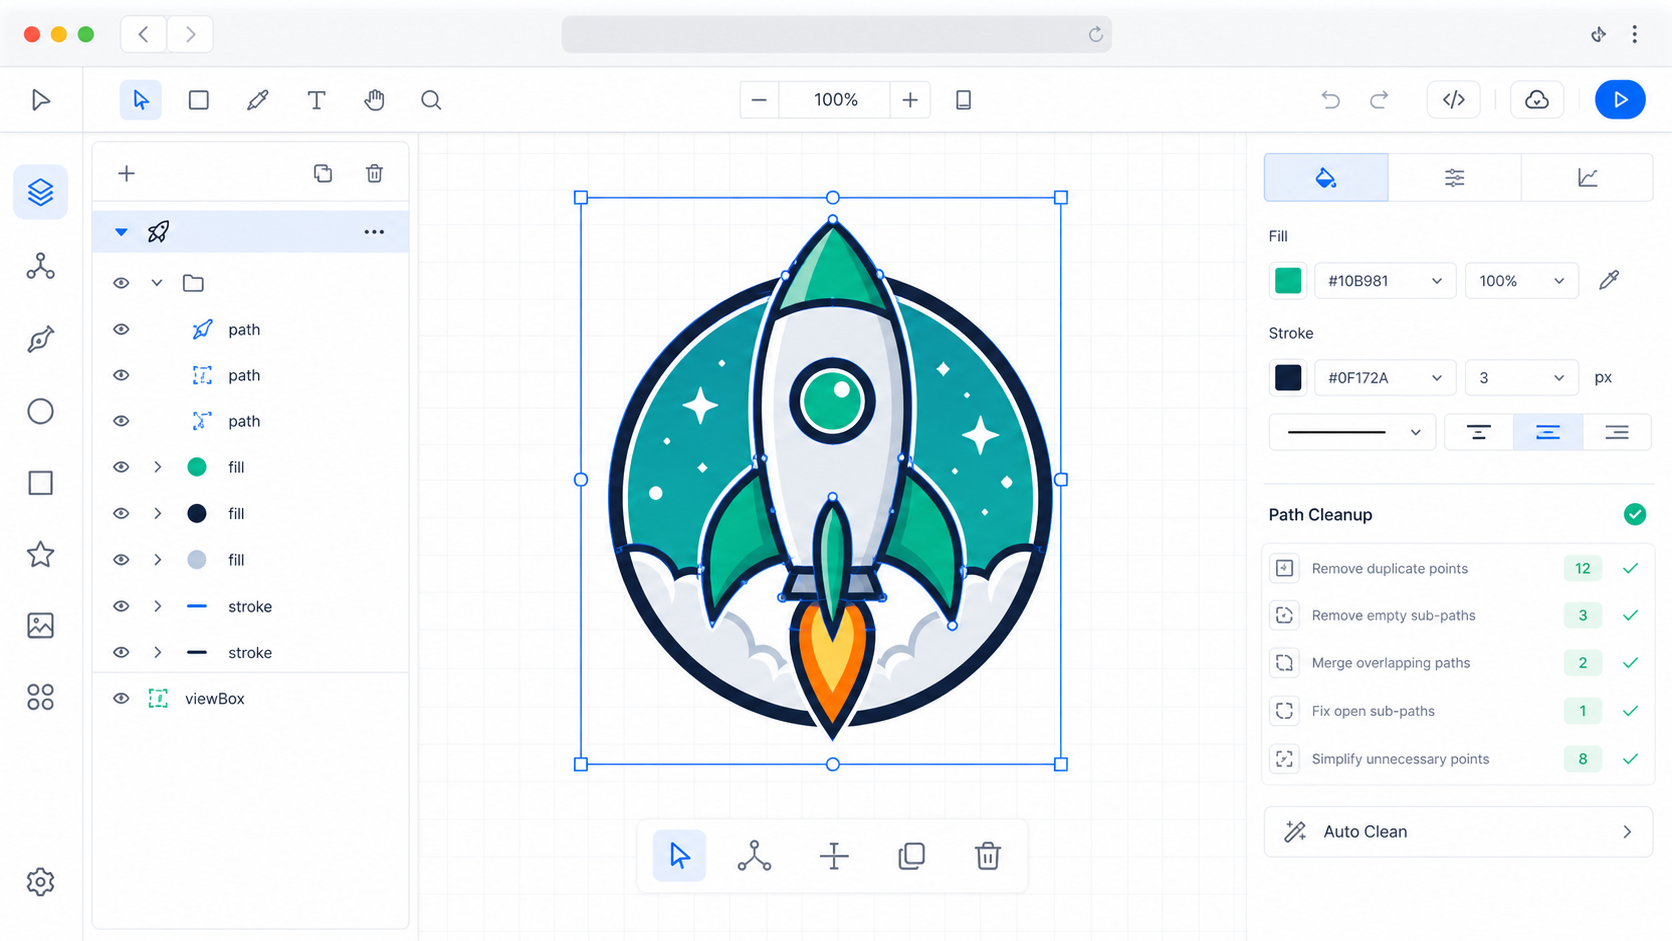Delete layer using layers panel trash

click(374, 174)
